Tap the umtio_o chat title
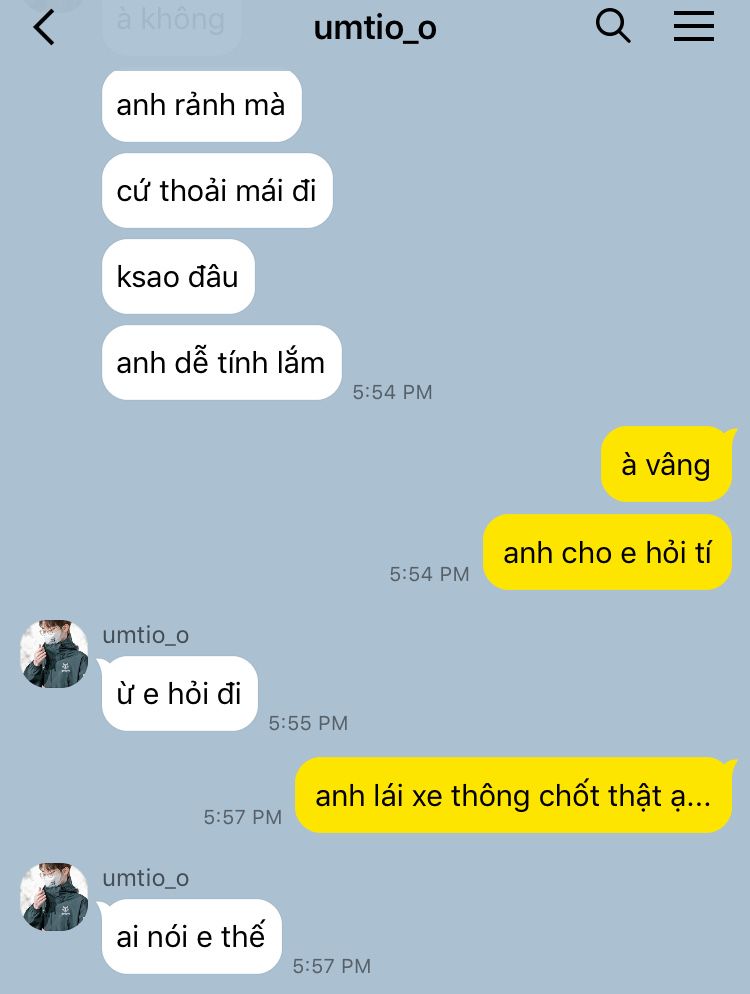 point(375,28)
